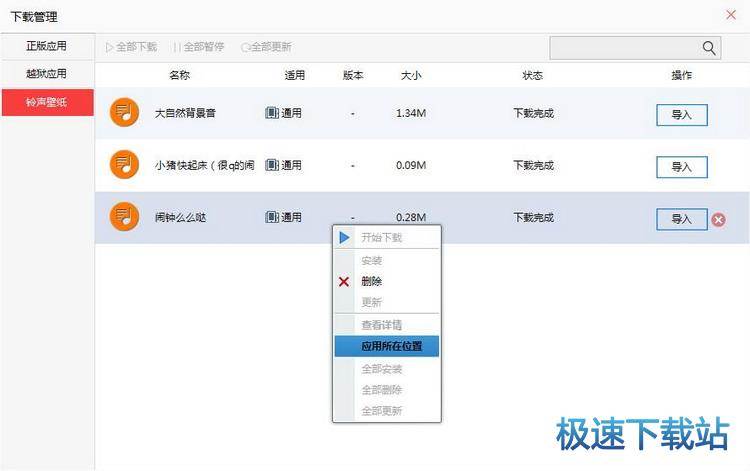Import 闹钟么么哒 with the 导入 button

tap(682, 219)
